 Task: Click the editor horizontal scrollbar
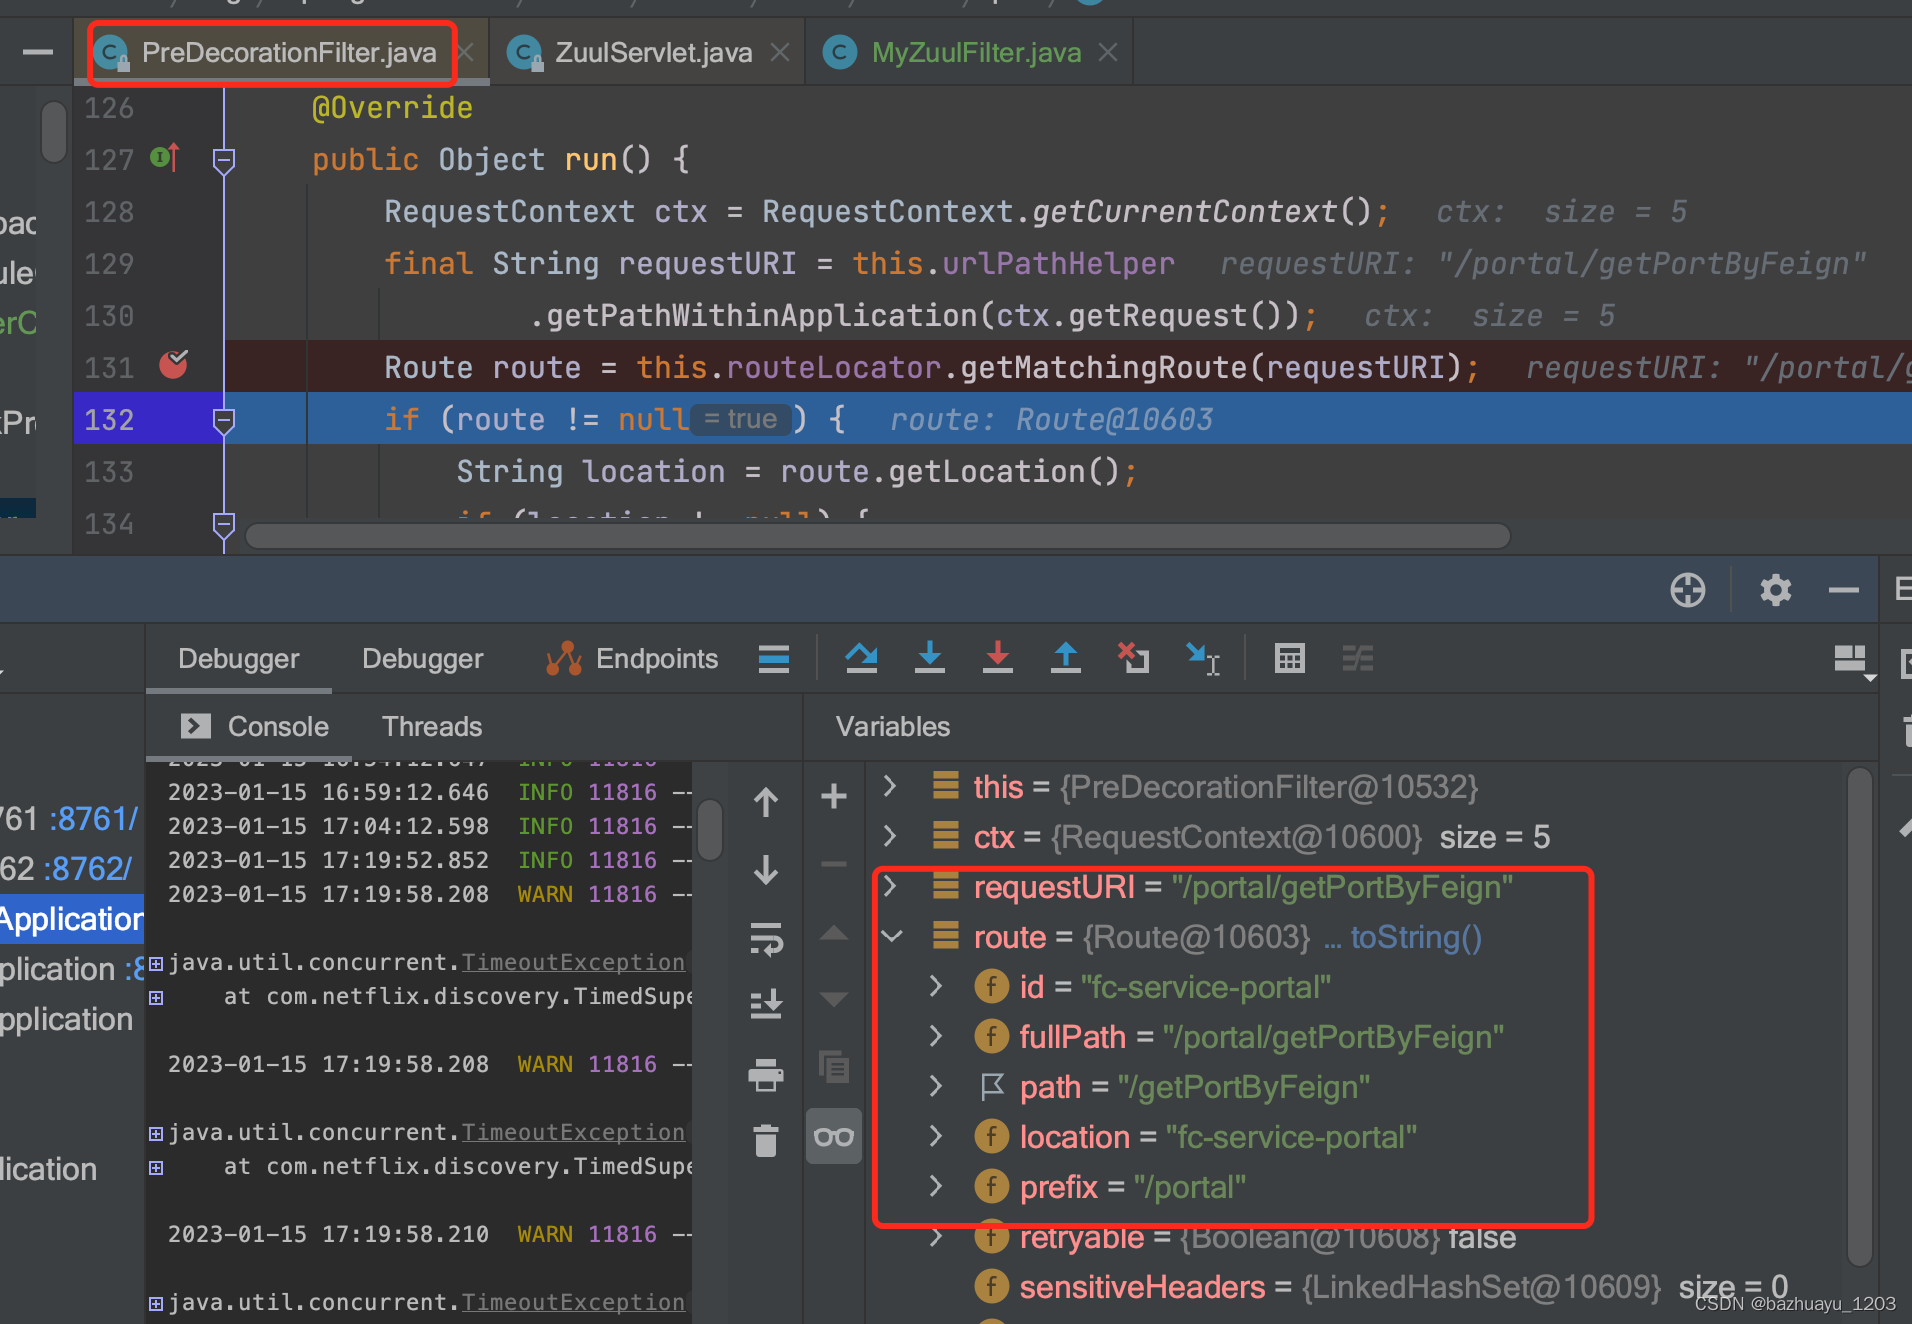pyautogui.click(x=877, y=536)
